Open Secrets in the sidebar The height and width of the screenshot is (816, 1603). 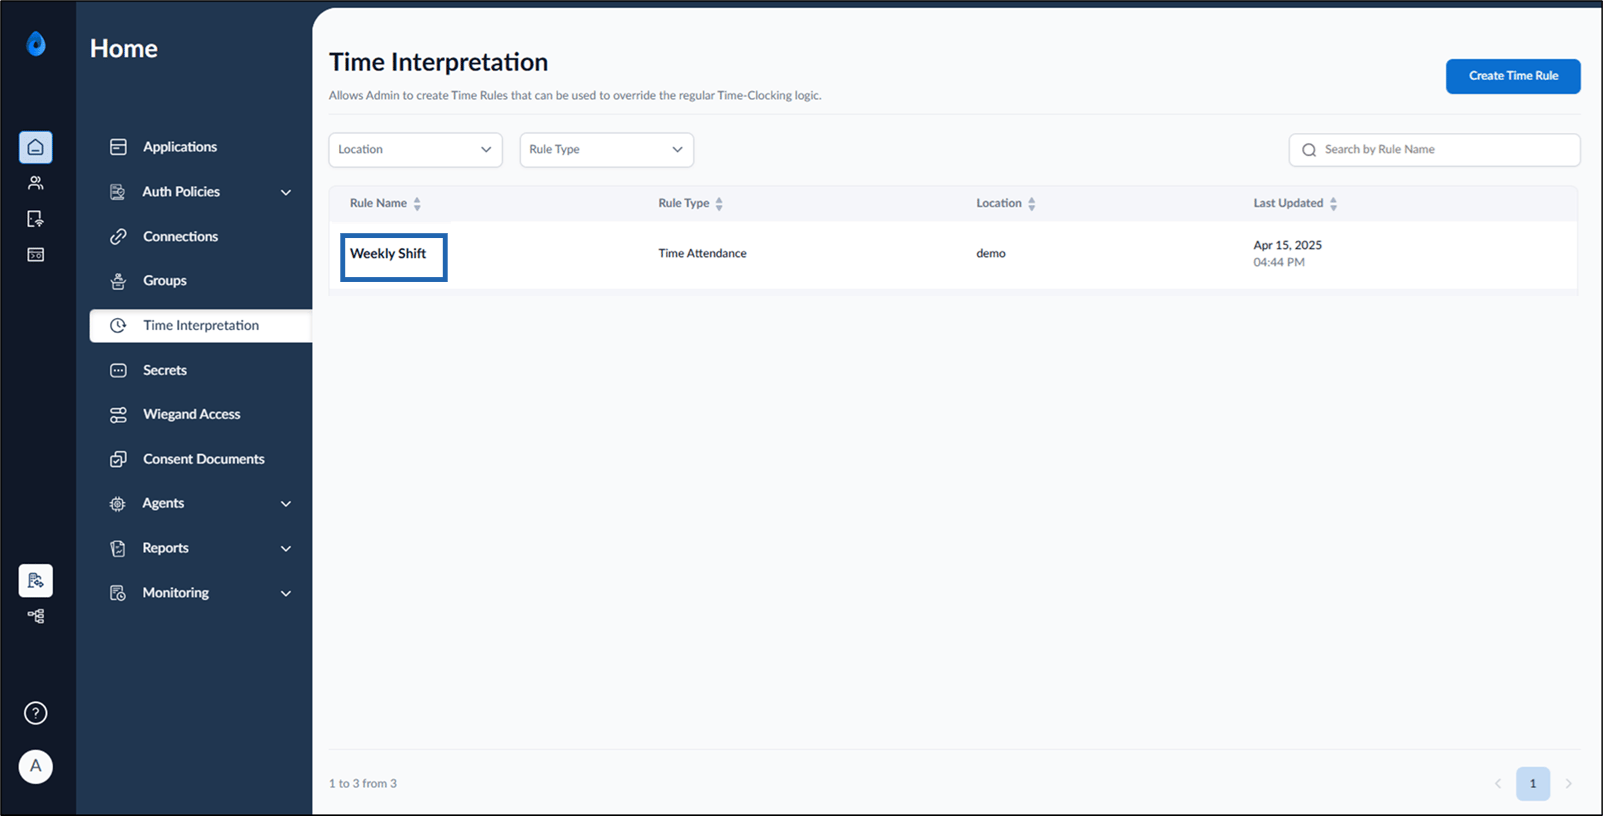tap(165, 370)
